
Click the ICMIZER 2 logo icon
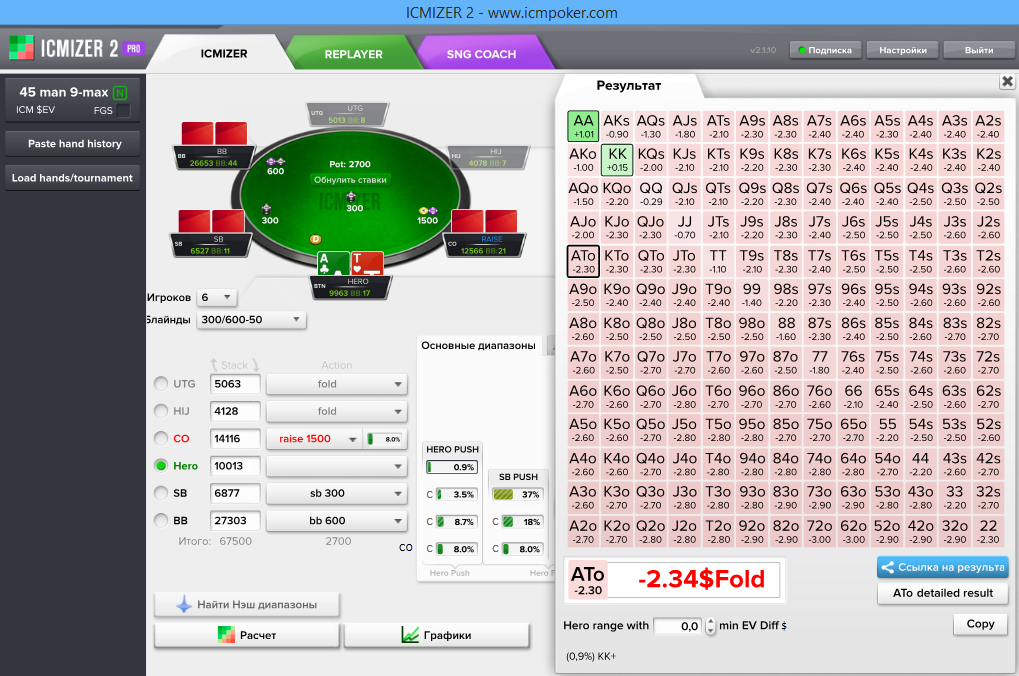(21, 48)
